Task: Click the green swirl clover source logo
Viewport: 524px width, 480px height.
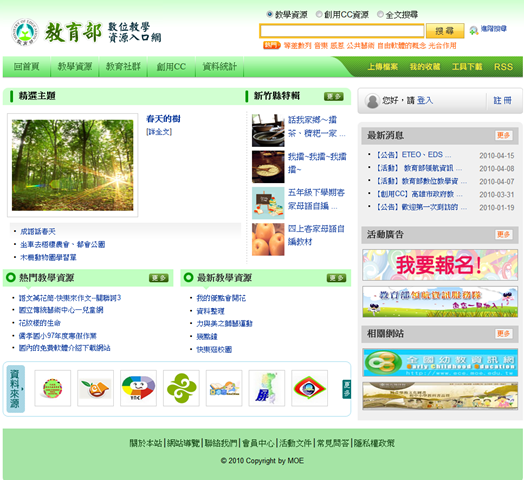Action: coord(181,388)
